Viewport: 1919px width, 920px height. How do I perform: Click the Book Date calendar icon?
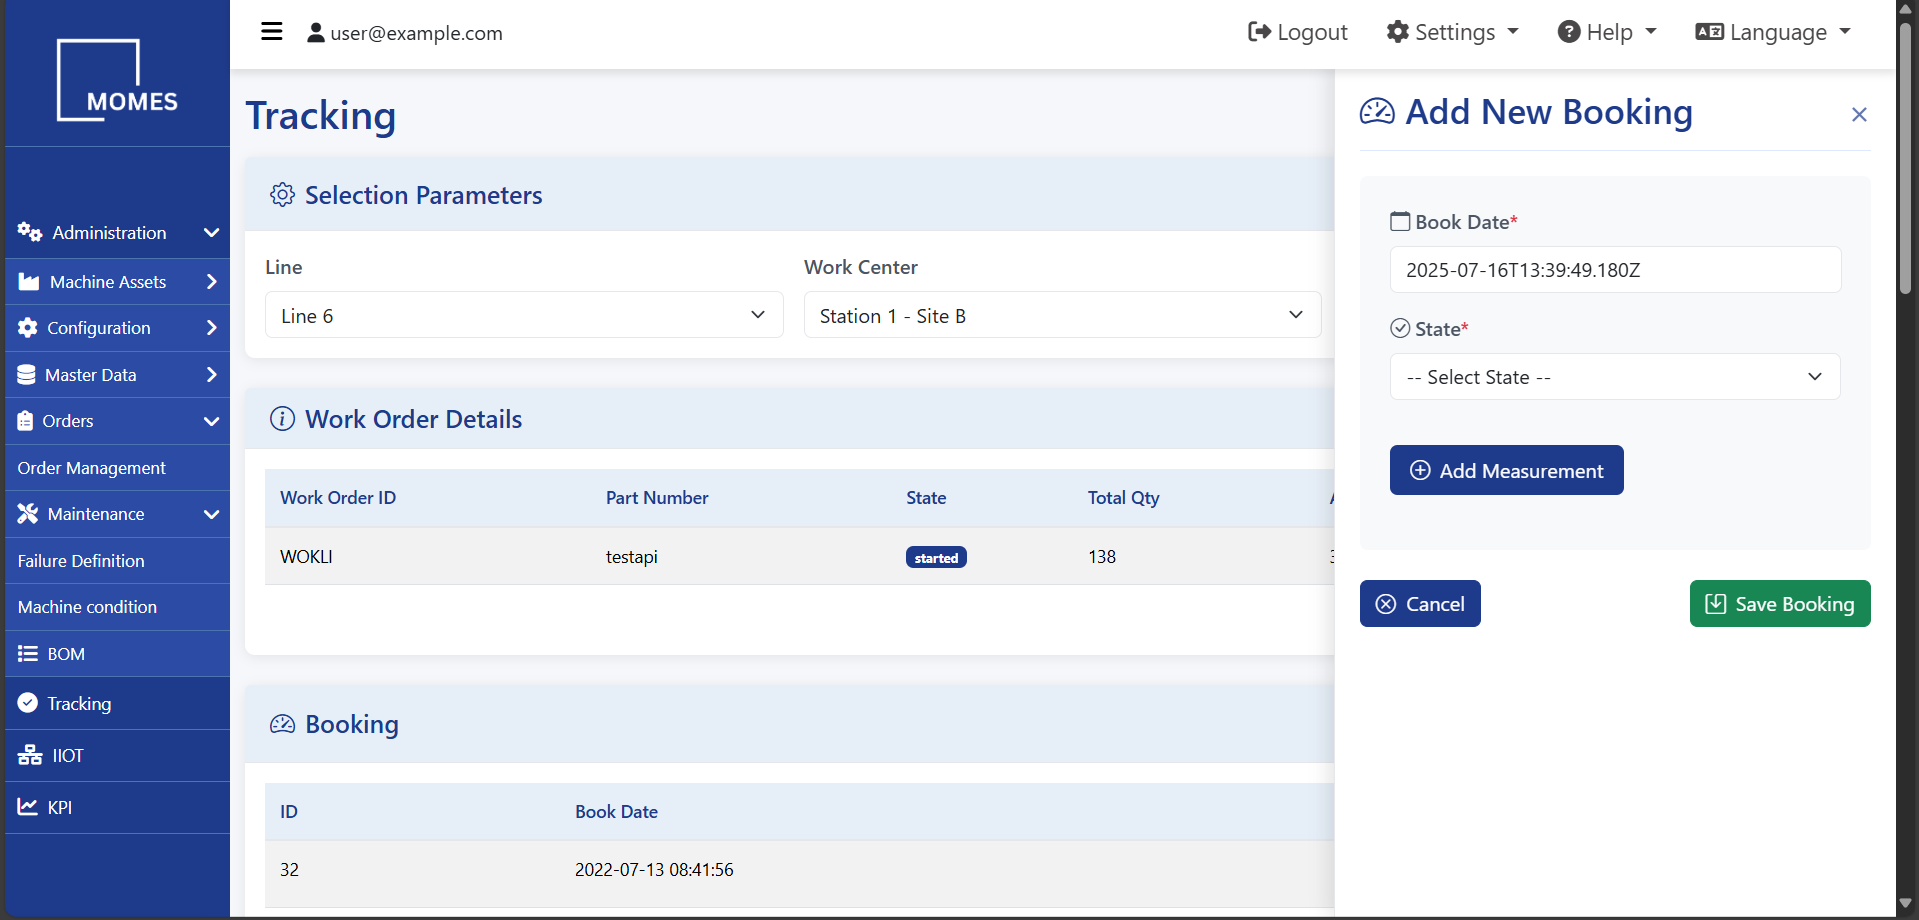1400,221
